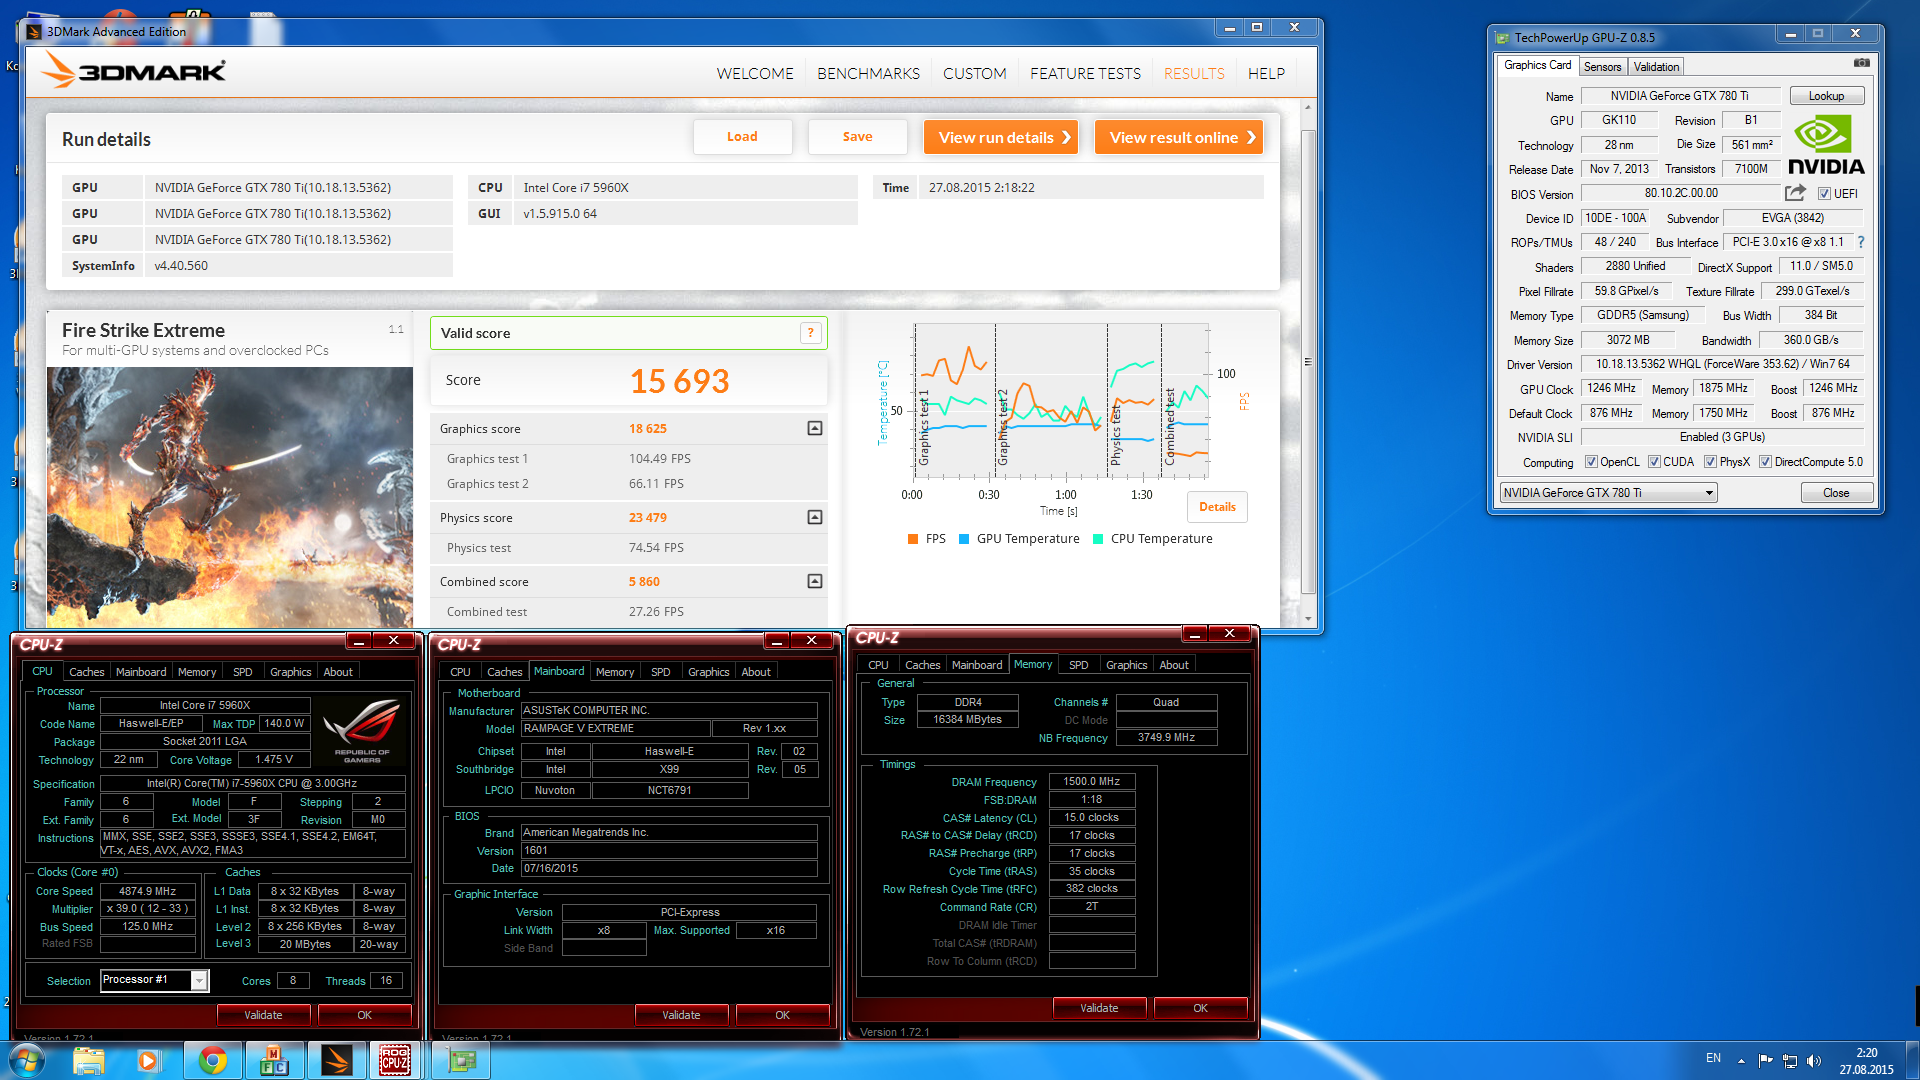
Task: Click the blue GPU Temperature legend swatch
Action: coord(964,539)
